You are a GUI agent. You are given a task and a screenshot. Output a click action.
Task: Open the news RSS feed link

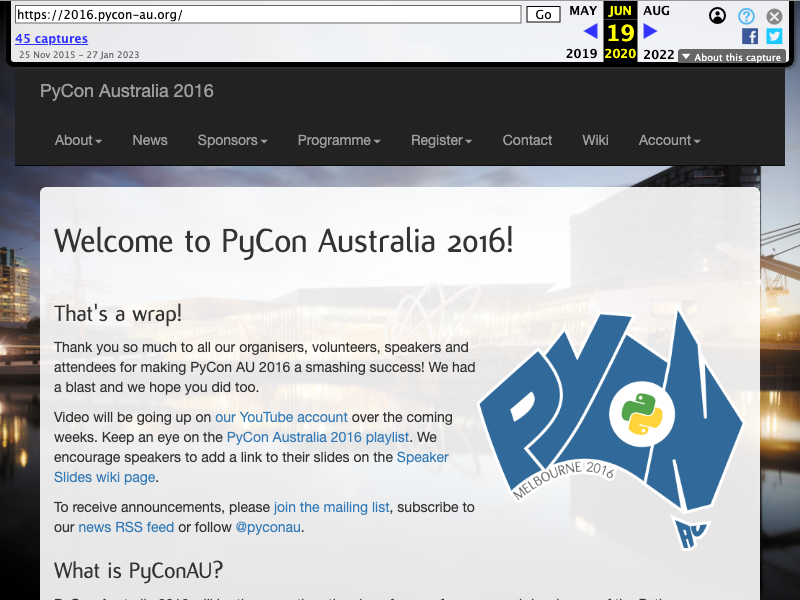(126, 527)
